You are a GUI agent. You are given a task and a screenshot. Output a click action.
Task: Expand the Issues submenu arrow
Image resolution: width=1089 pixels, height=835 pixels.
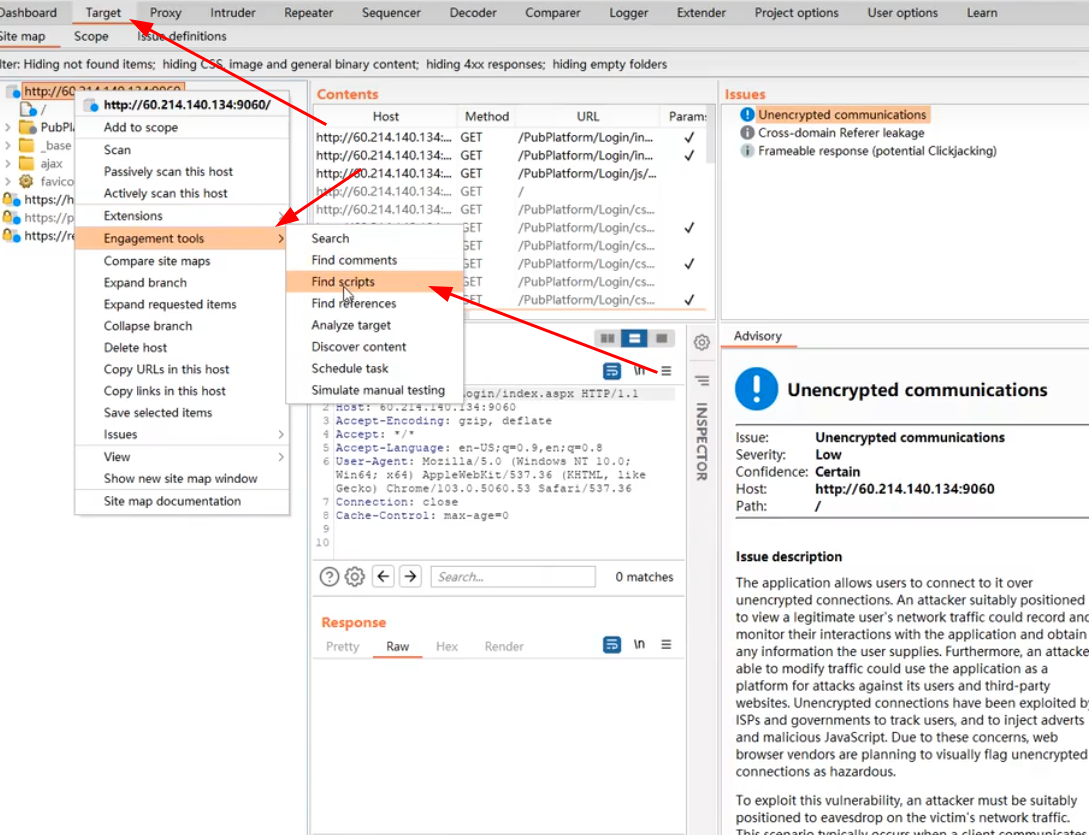coord(281,434)
